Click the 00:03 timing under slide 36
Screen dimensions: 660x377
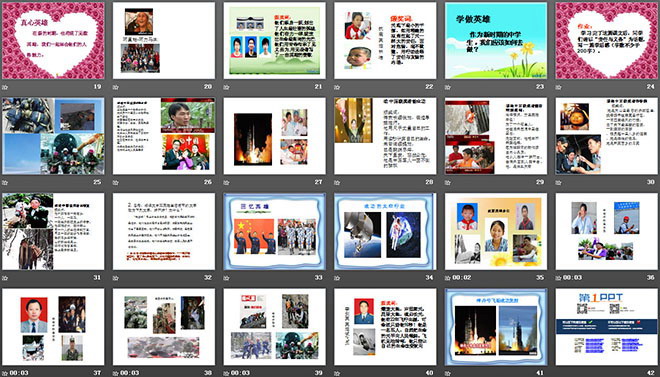coord(572,278)
